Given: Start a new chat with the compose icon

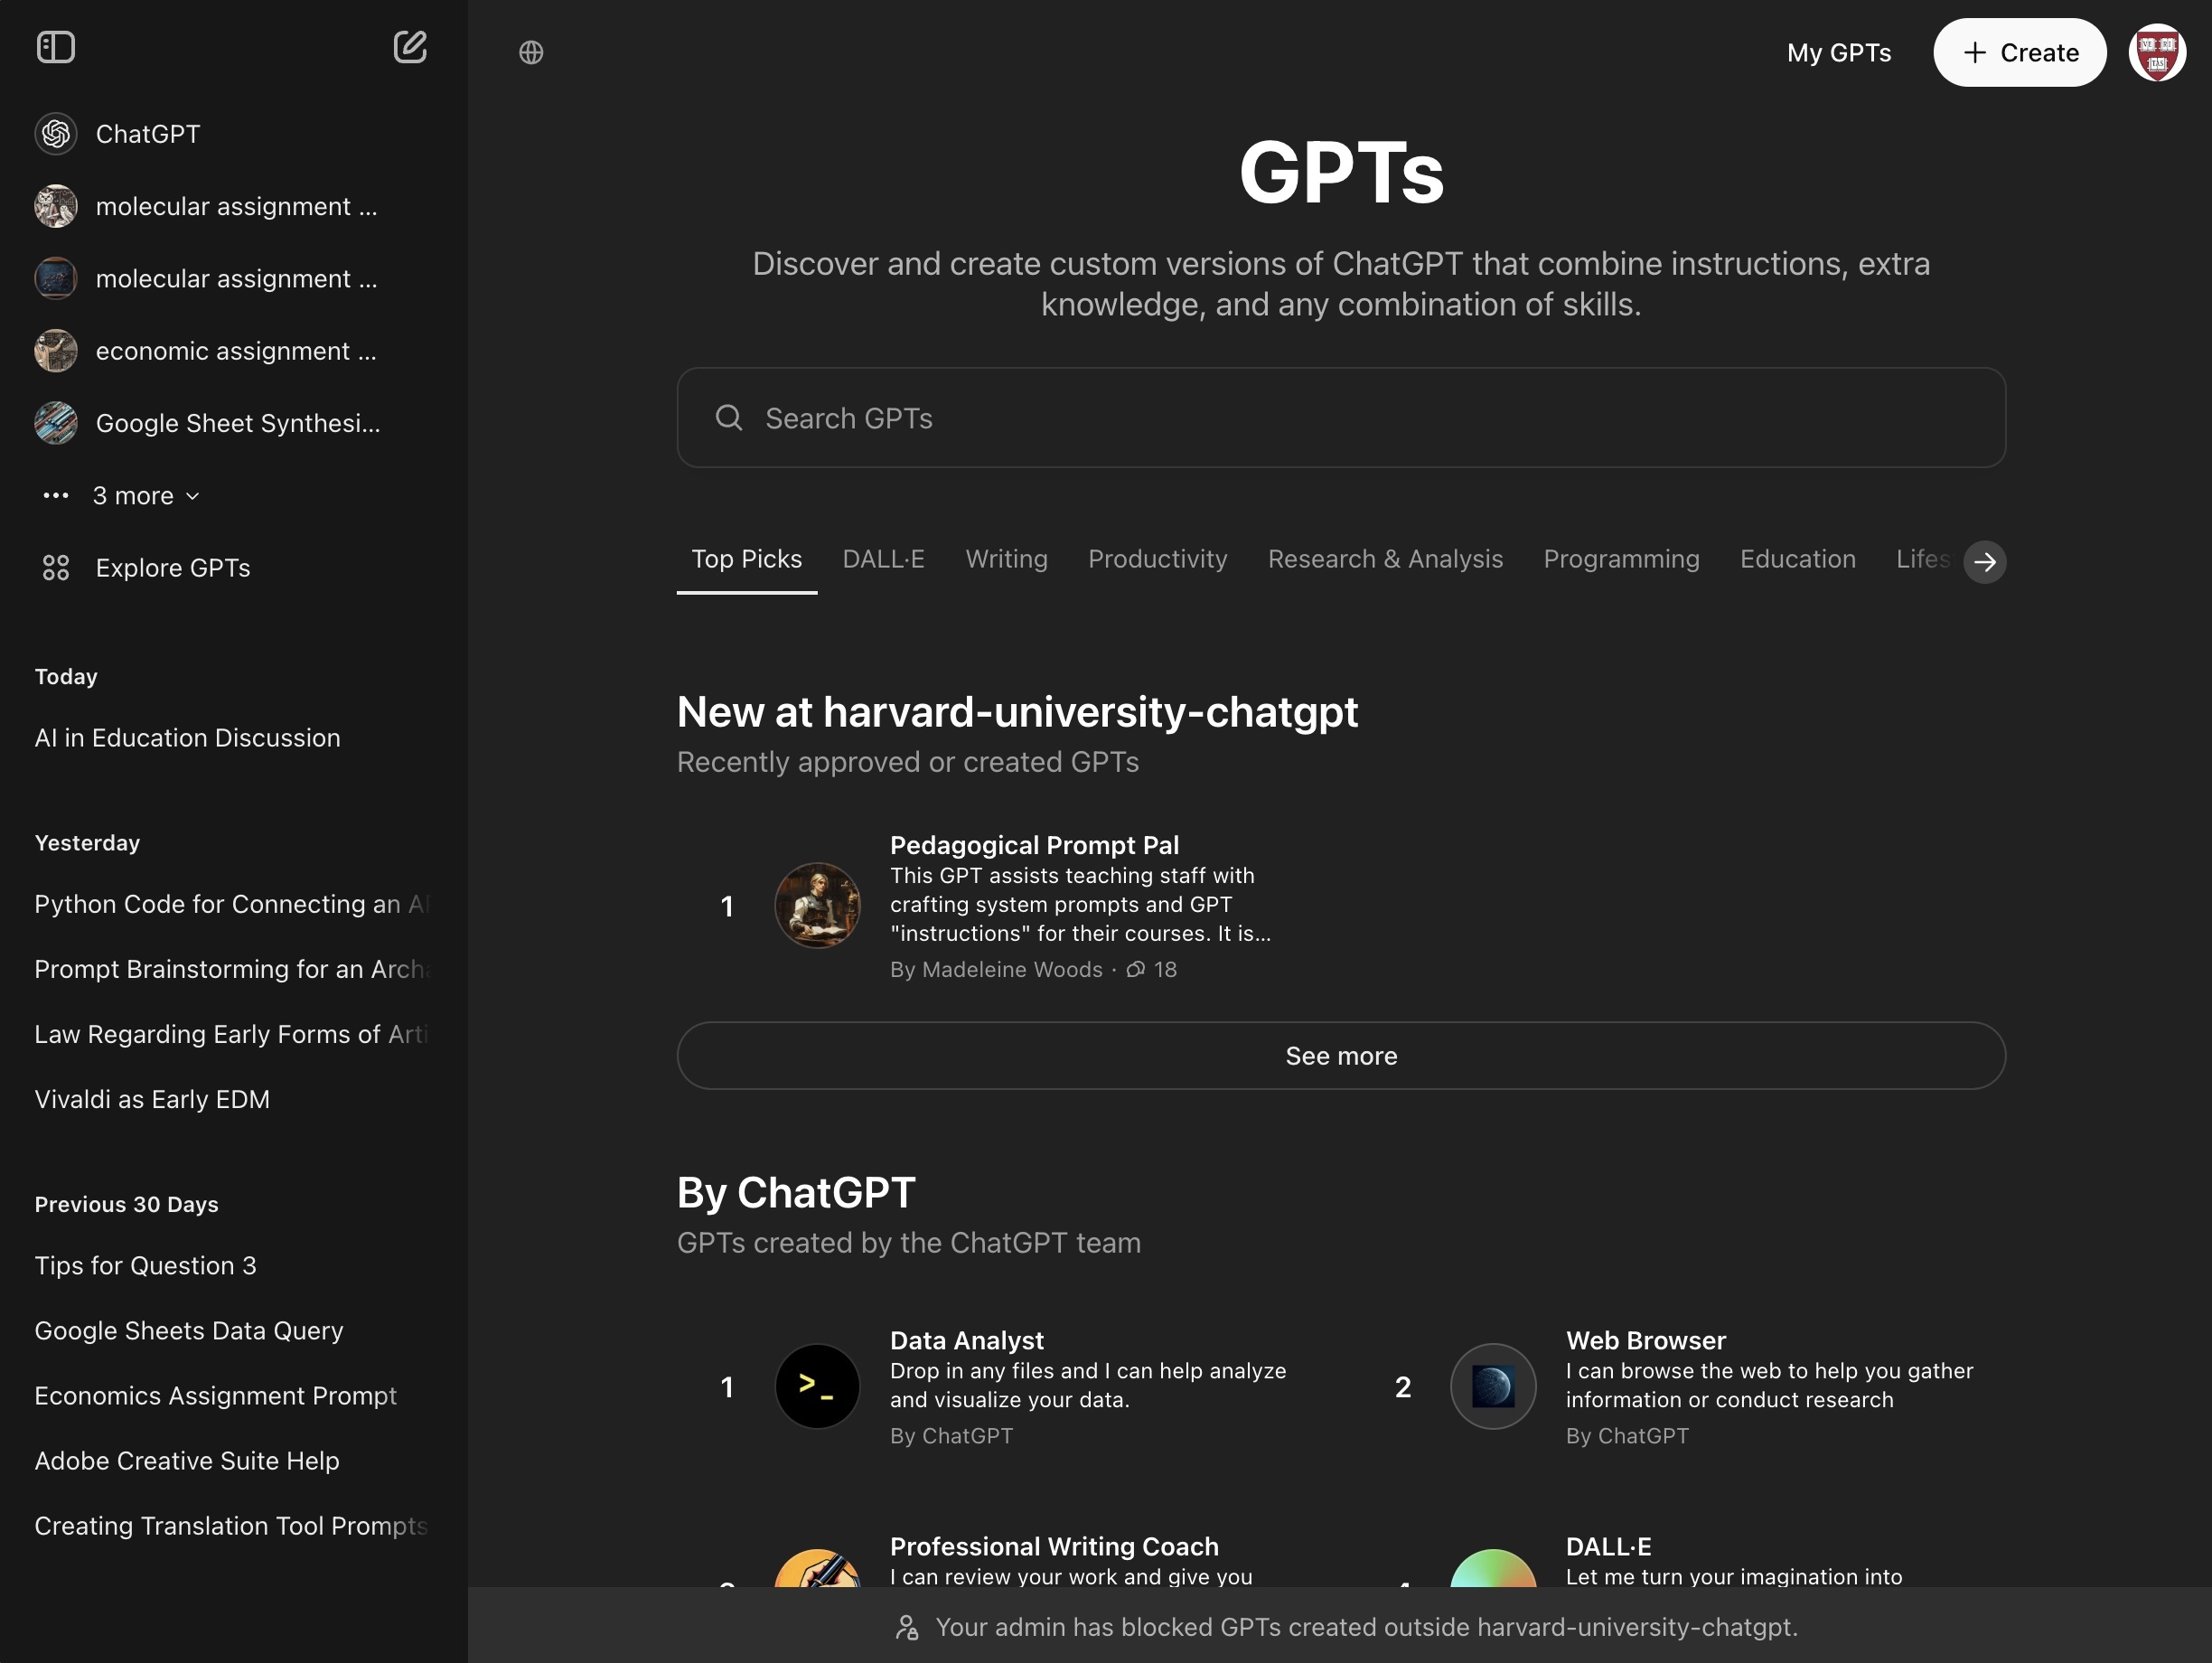Looking at the screenshot, I should [x=410, y=47].
